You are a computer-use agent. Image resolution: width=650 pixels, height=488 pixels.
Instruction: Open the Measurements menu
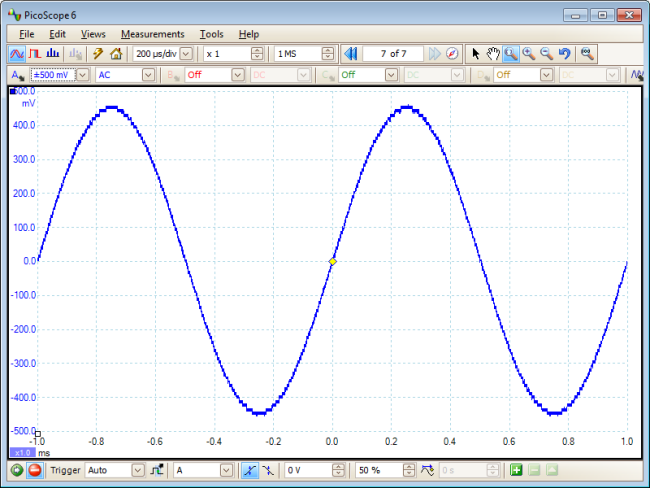(152, 34)
